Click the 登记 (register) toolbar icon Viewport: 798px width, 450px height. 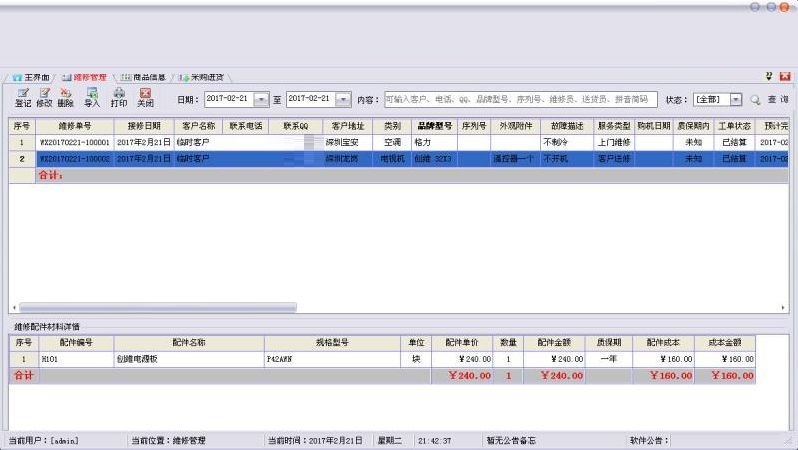(23, 97)
